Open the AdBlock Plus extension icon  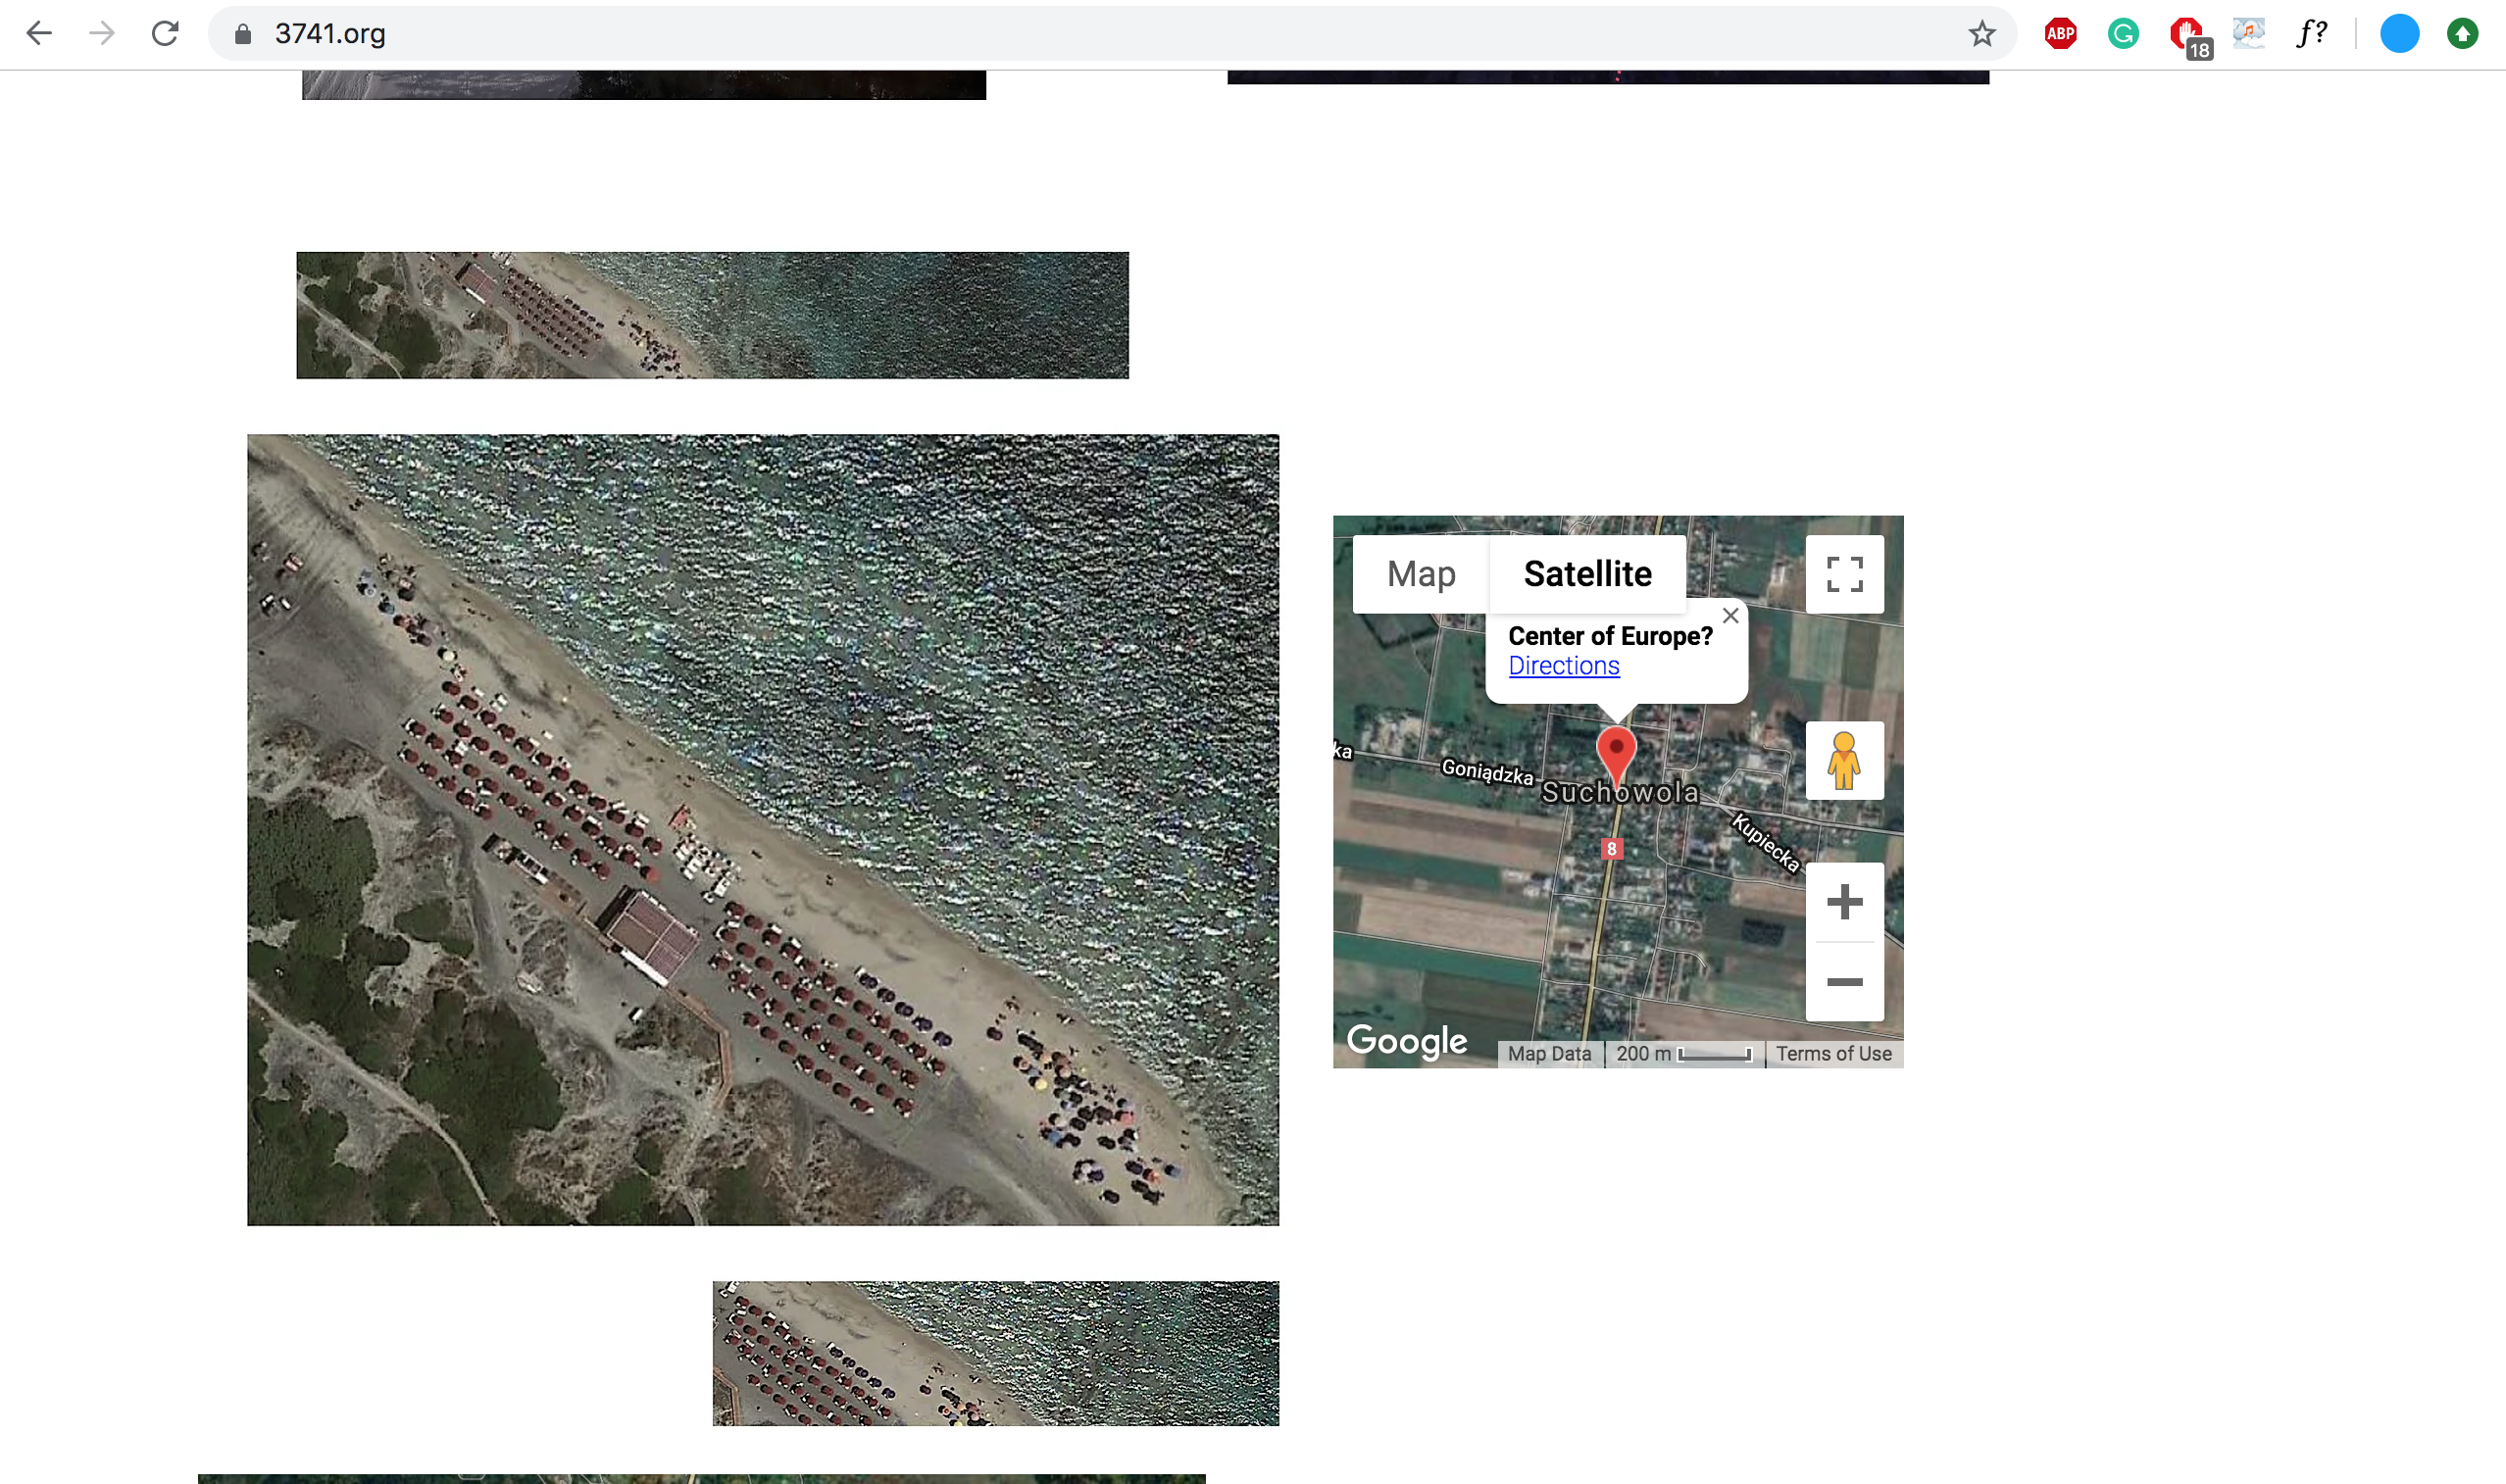click(x=2060, y=34)
